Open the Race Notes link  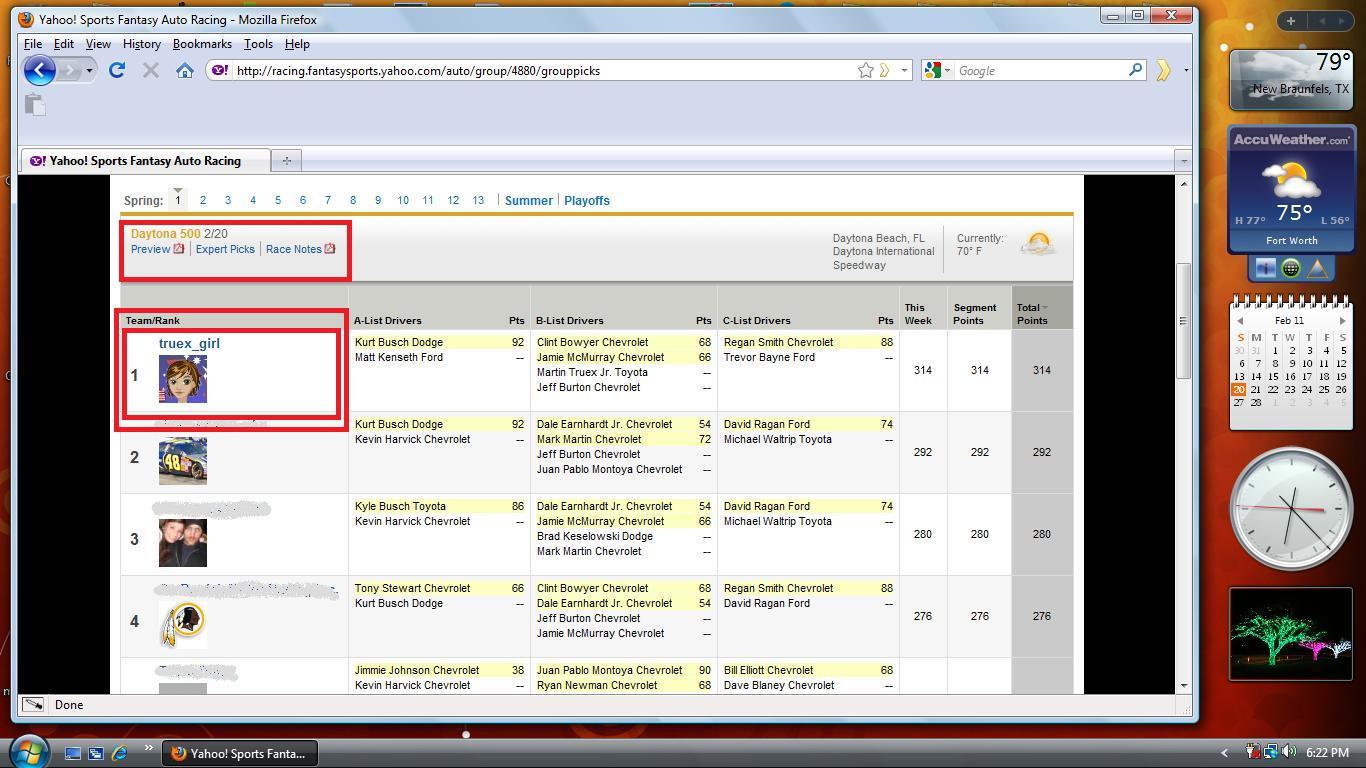tap(293, 249)
